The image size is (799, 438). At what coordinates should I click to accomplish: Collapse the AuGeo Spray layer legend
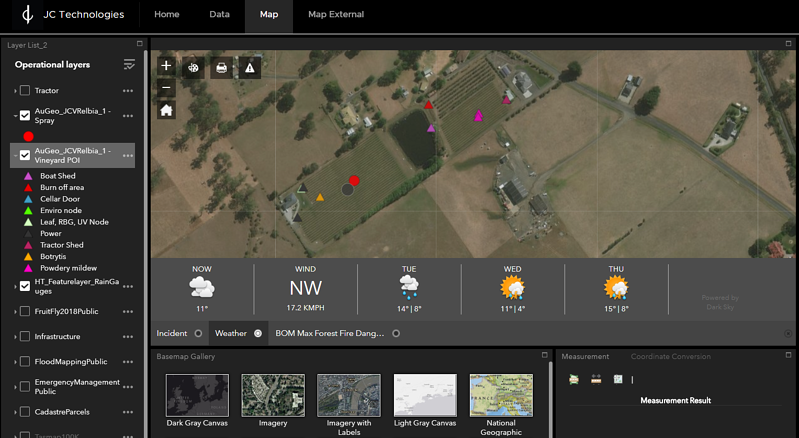point(14,115)
